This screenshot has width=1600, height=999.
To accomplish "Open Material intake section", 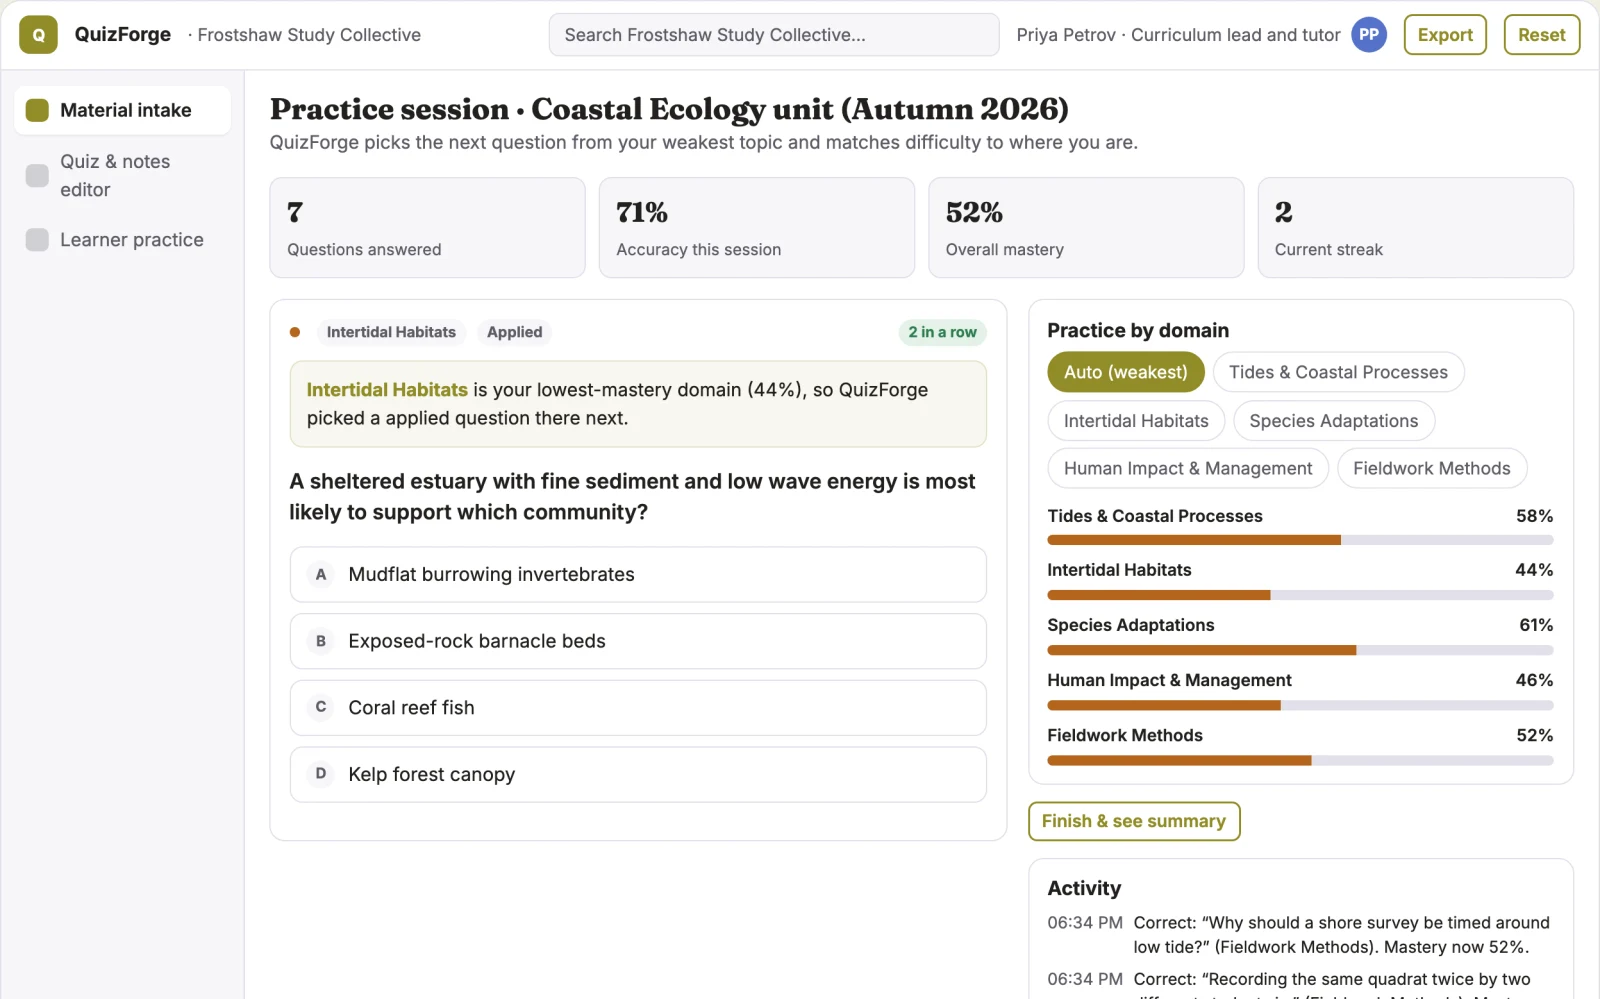I will [122, 110].
